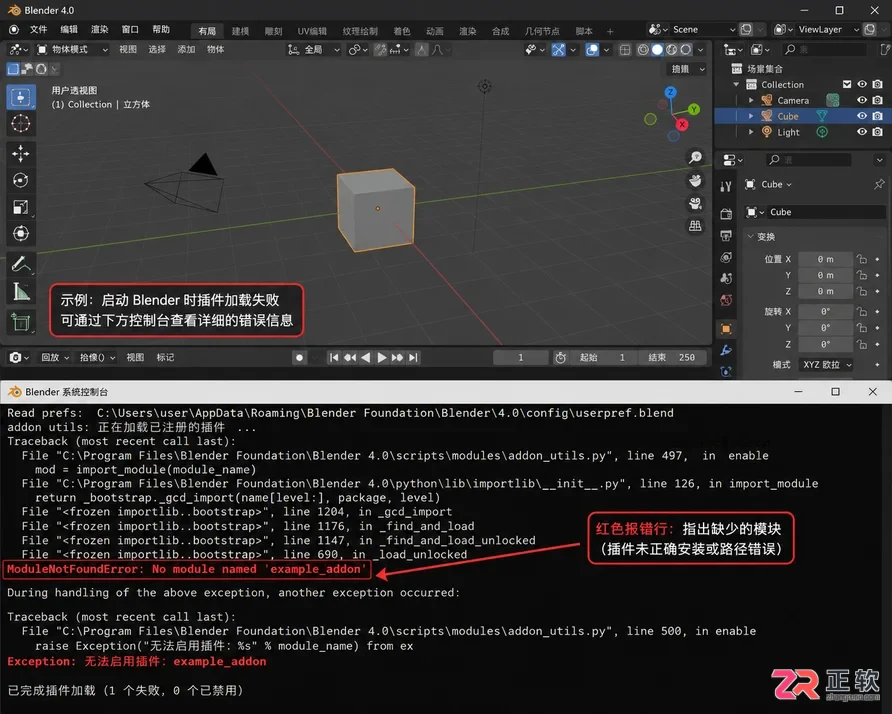Image resolution: width=892 pixels, height=714 pixels.
Task: Open the Object Mode dropdown
Action: pos(72,49)
